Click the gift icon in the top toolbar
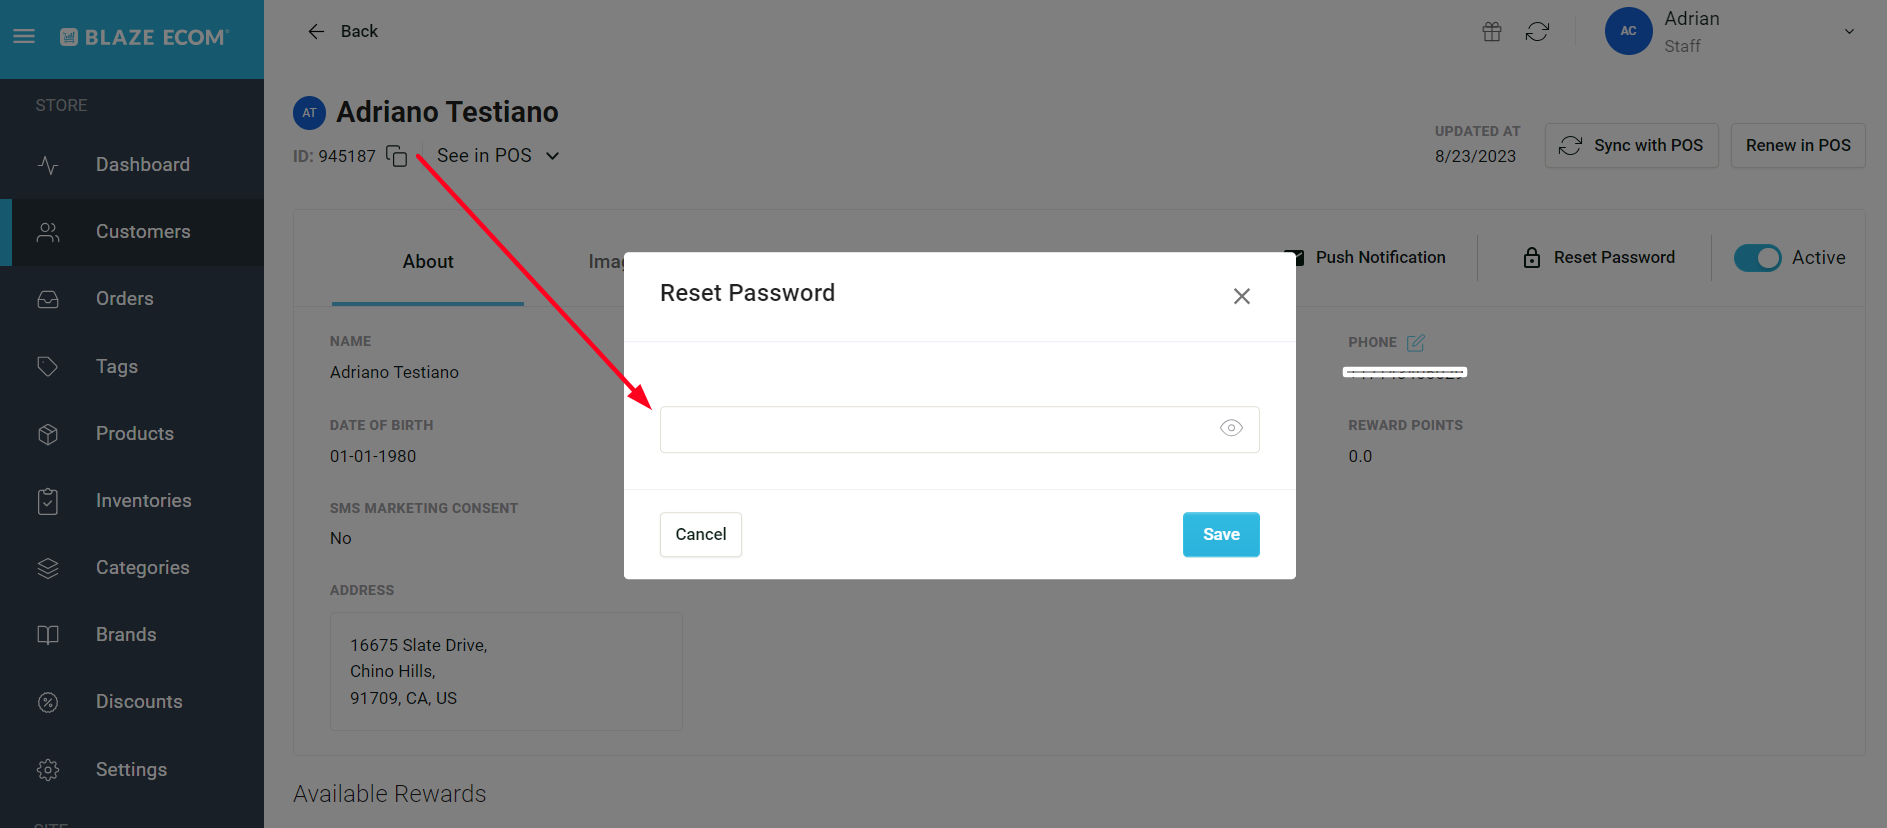 (1491, 31)
